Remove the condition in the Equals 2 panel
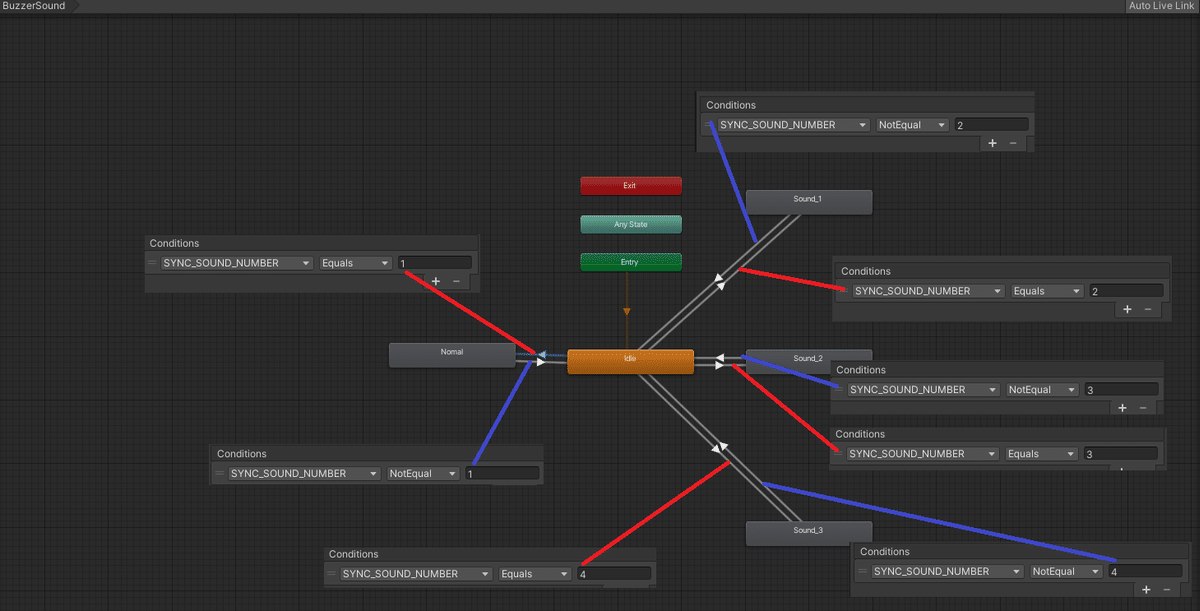This screenshot has height=611, width=1200. [x=1148, y=309]
